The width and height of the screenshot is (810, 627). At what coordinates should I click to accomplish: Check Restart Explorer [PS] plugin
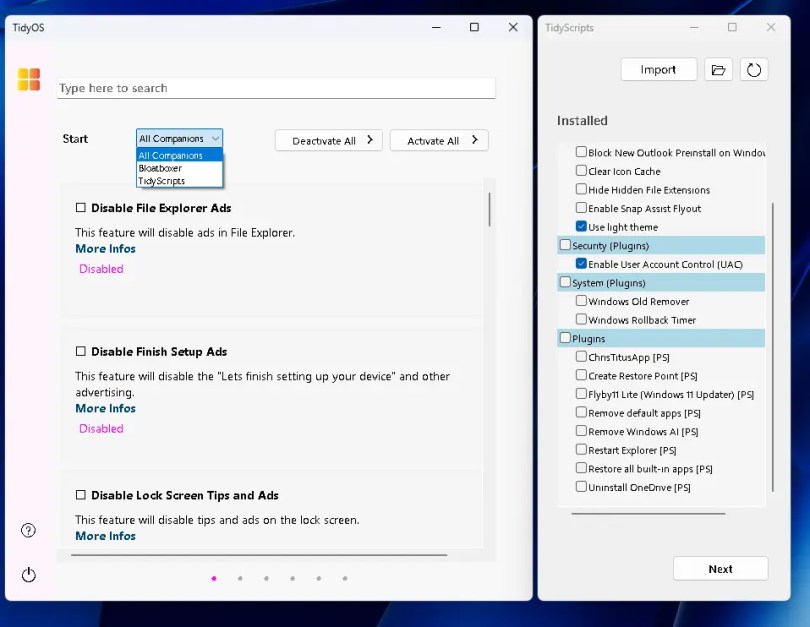(581, 449)
